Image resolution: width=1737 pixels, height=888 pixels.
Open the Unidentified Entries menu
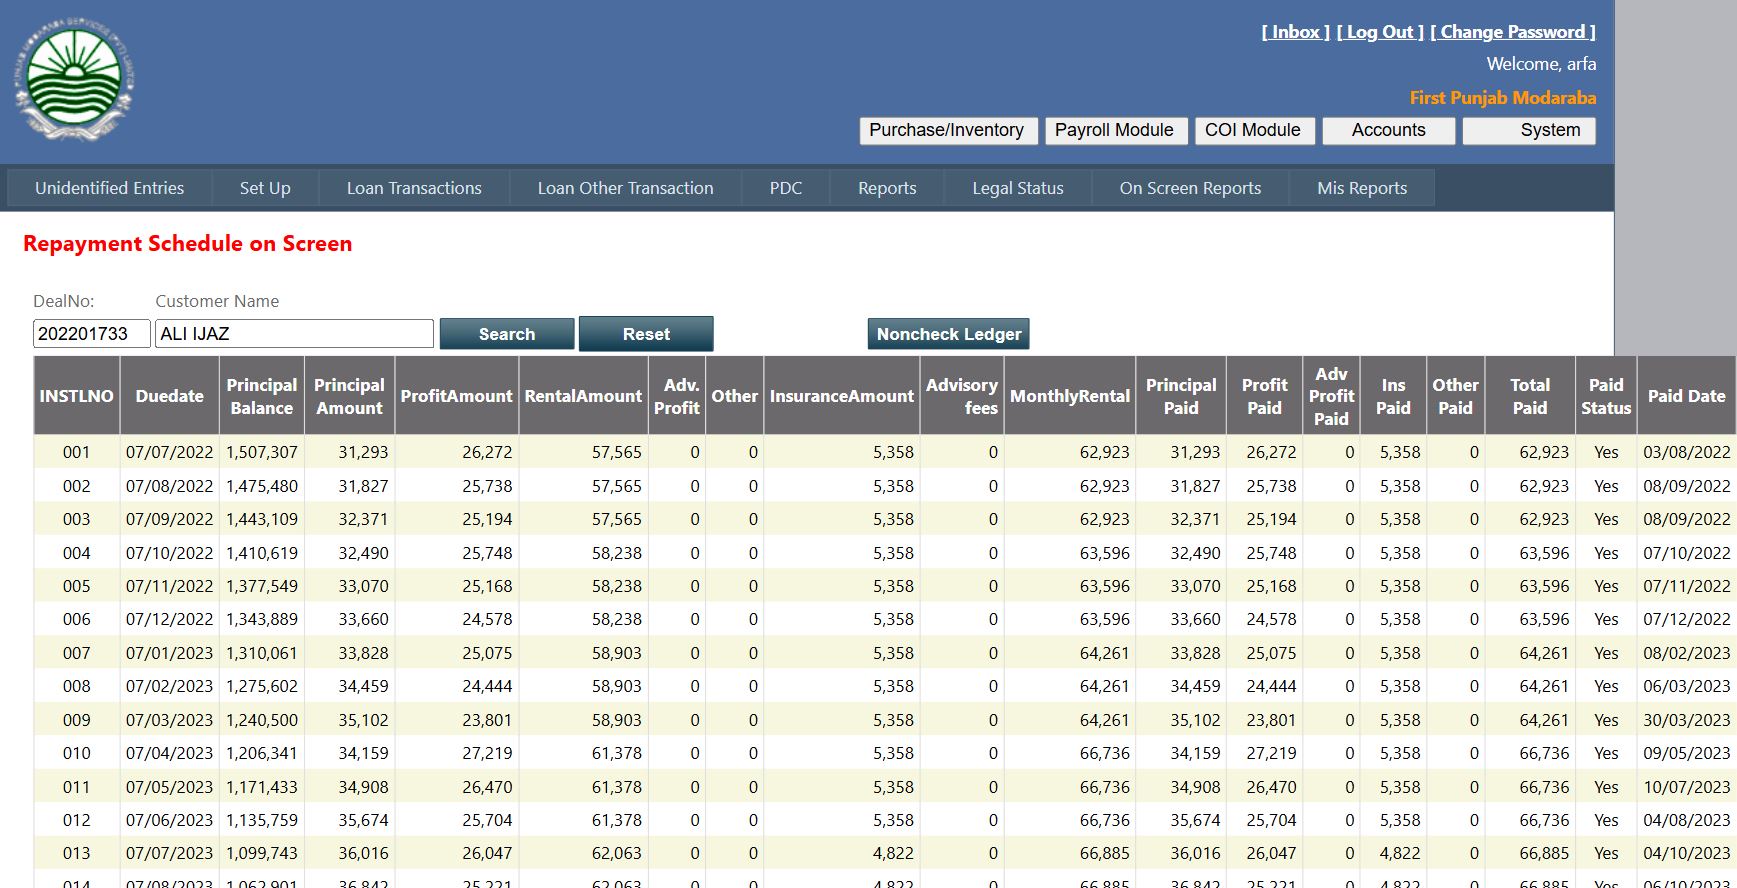click(x=109, y=188)
